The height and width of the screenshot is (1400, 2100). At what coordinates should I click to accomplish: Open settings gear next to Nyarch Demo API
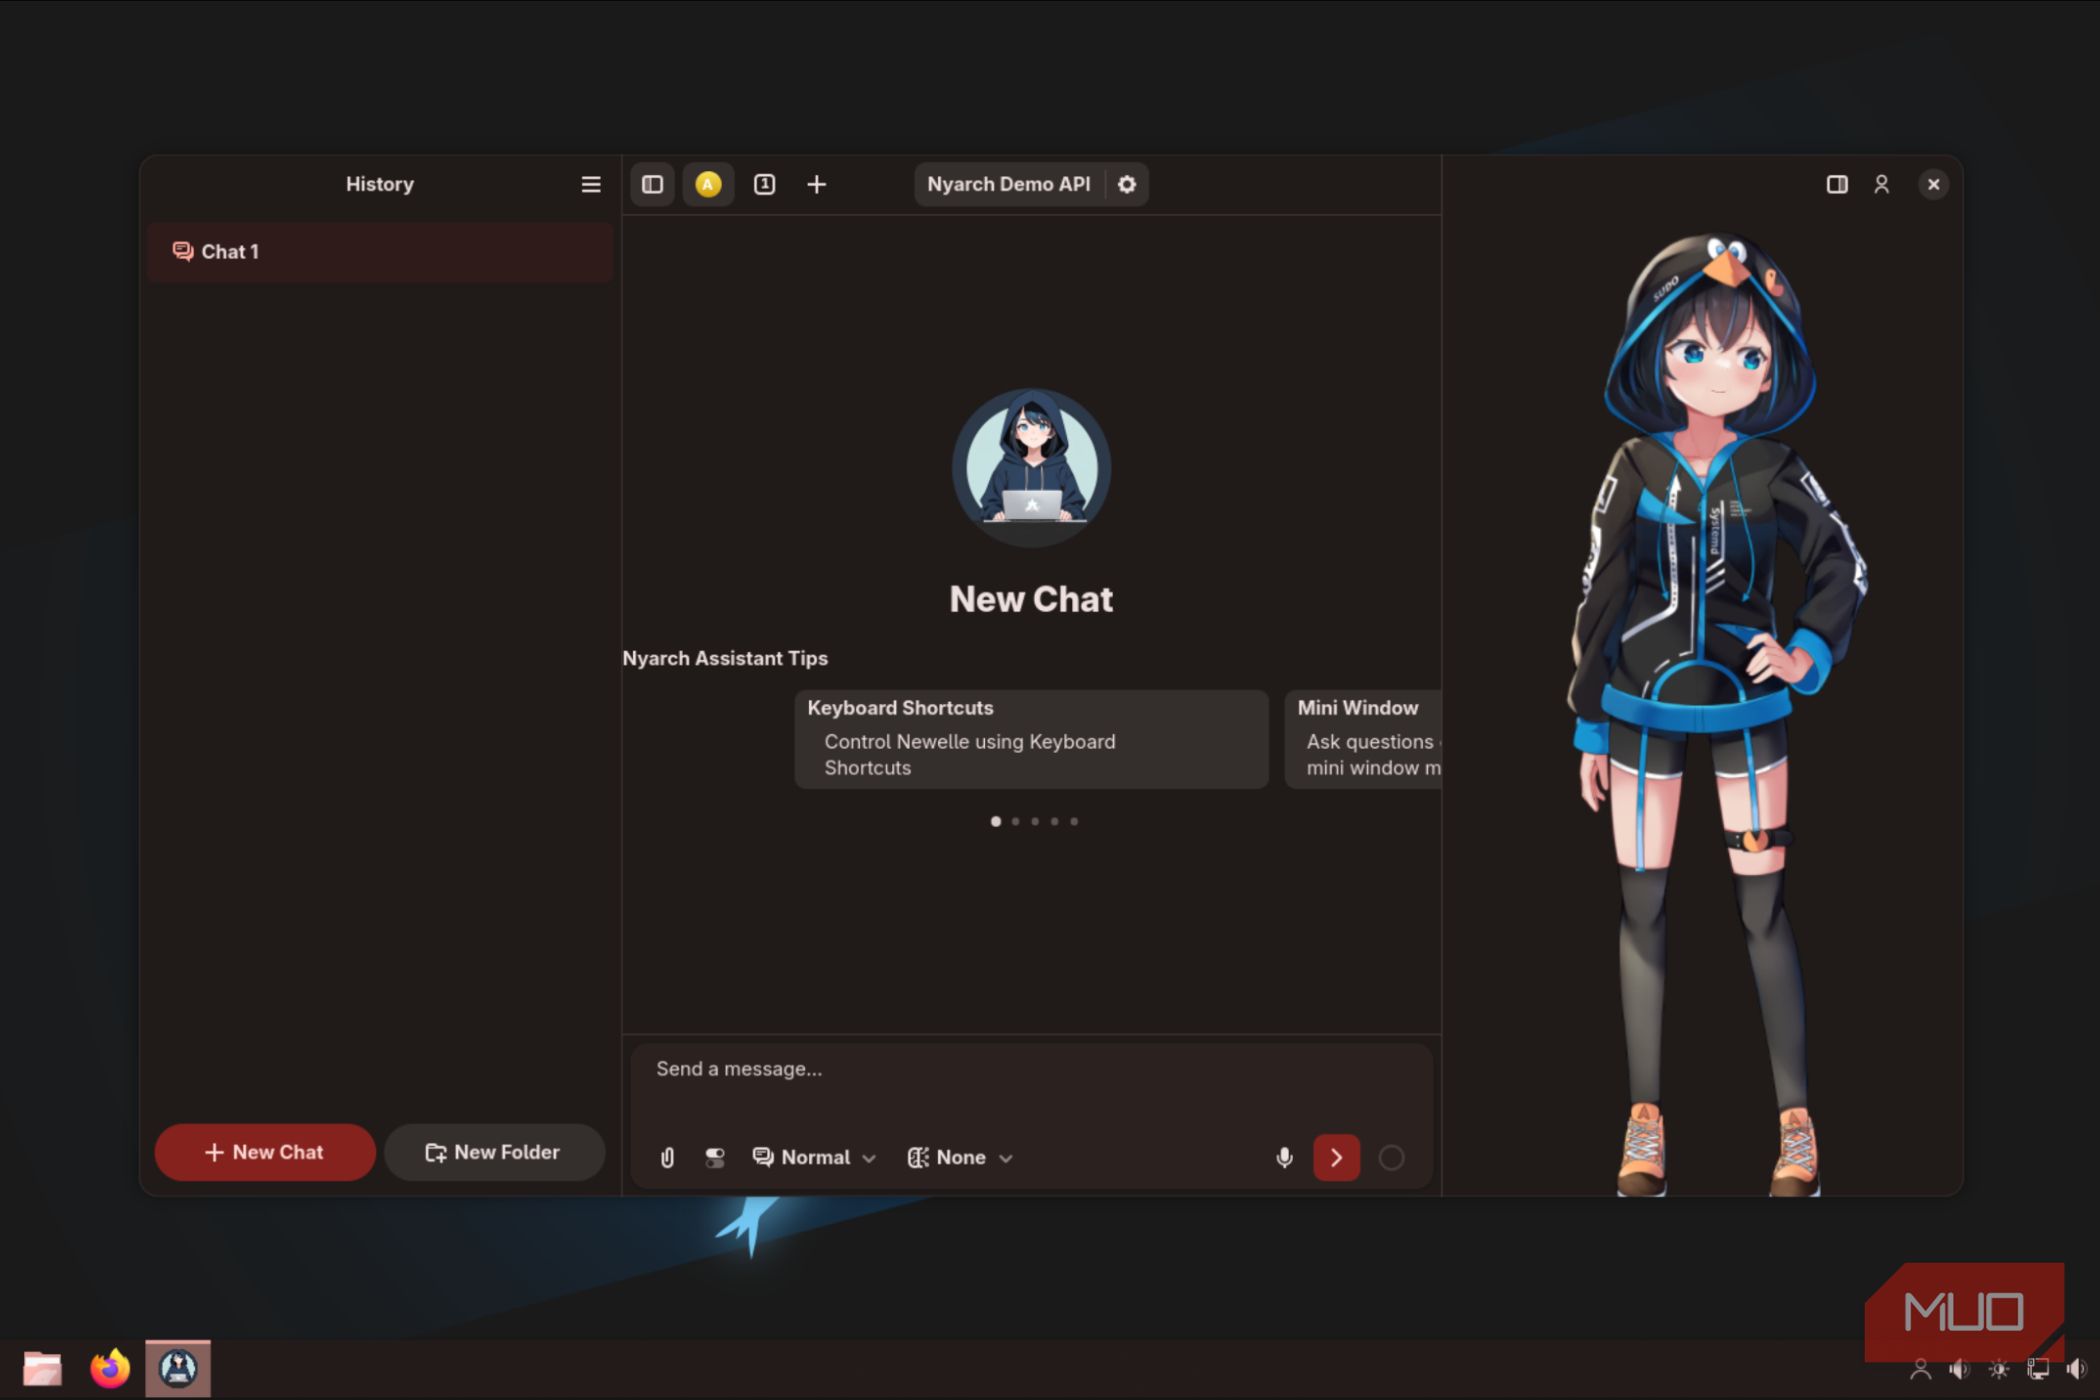coord(1127,184)
